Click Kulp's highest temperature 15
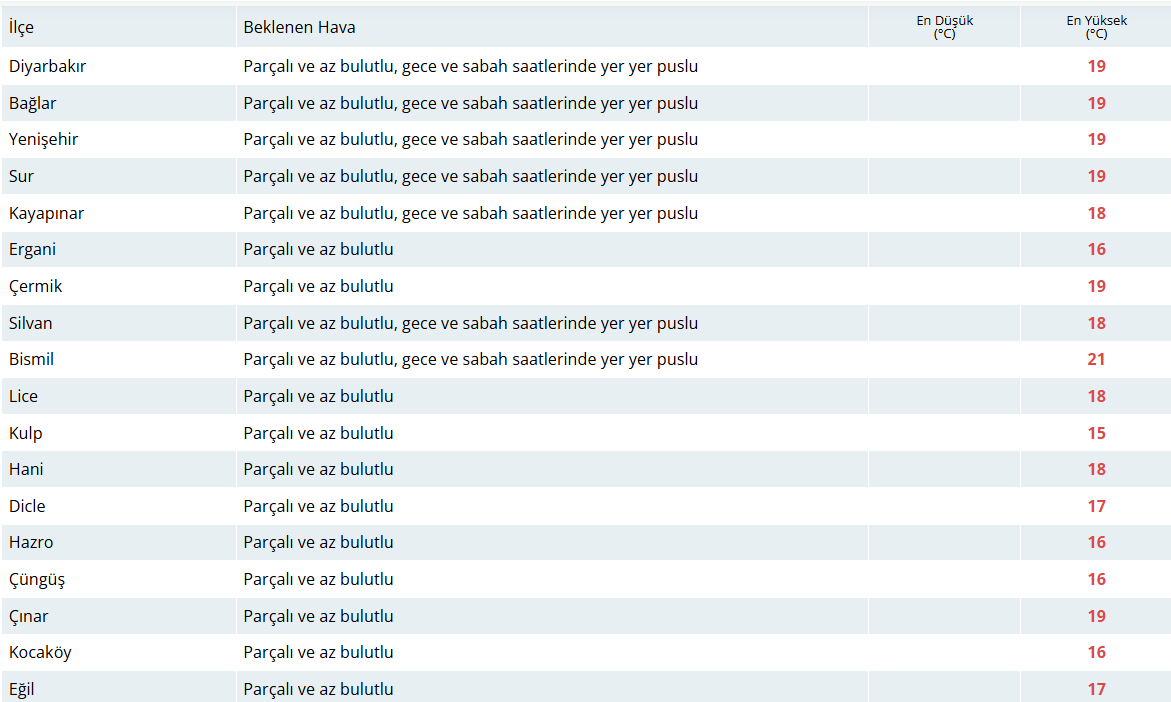 [x=1096, y=433]
